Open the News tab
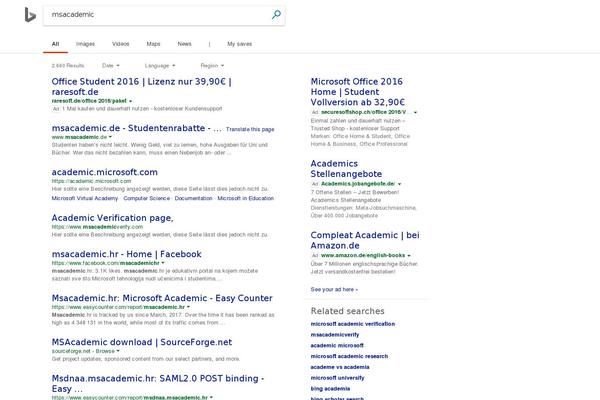This screenshot has width=600, height=400. [184, 44]
